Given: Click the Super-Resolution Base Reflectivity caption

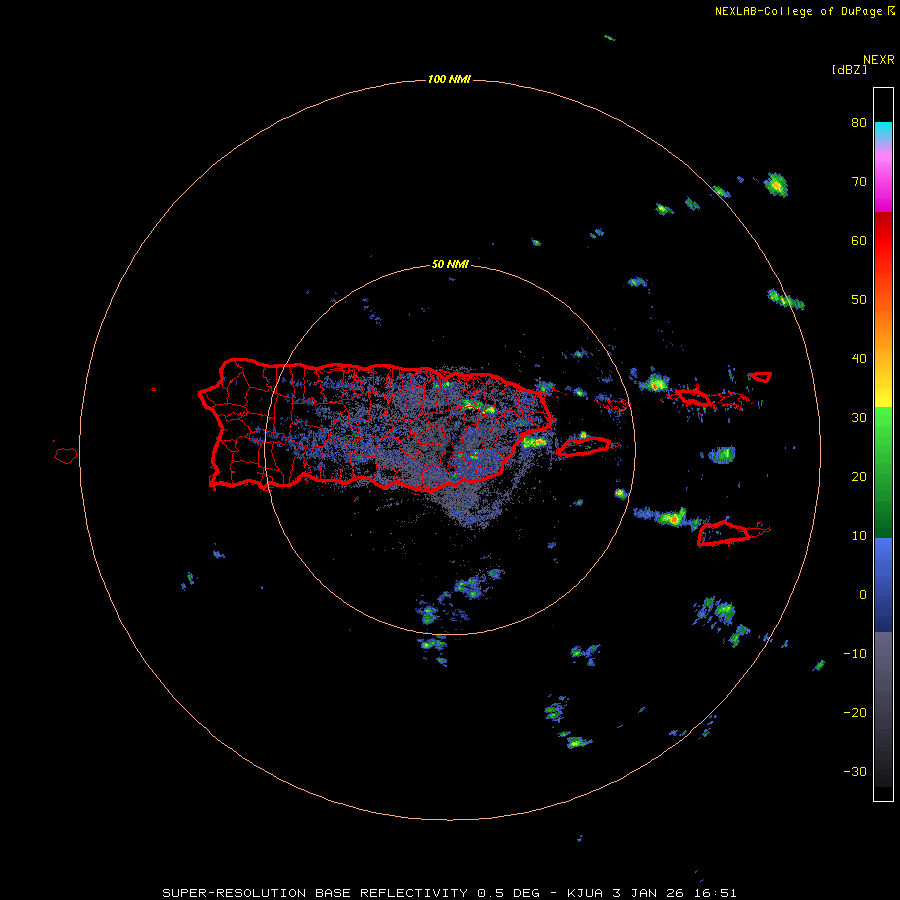Looking at the screenshot, I should point(449,893).
